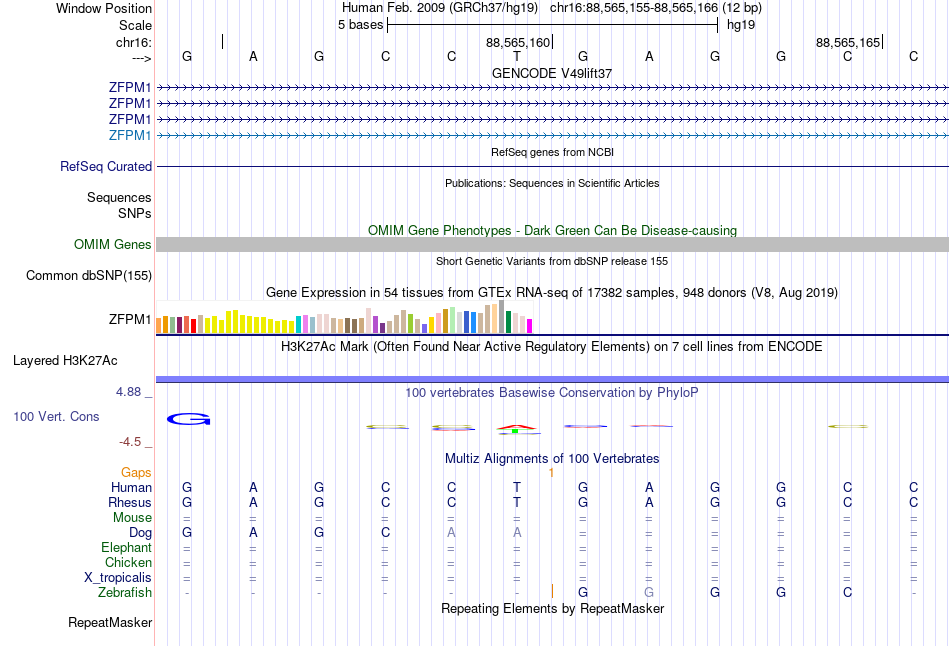This screenshot has height=646, width=950.
Task: Click the -4.5 conservation lower value
Action: pyautogui.click(x=130, y=442)
